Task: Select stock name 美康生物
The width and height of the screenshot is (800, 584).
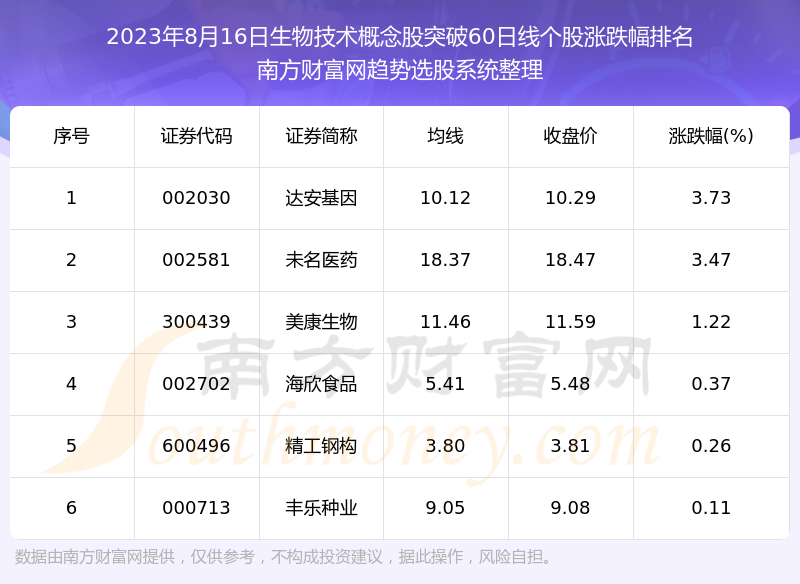Action: pyautogui.click(x=321, y=322)
